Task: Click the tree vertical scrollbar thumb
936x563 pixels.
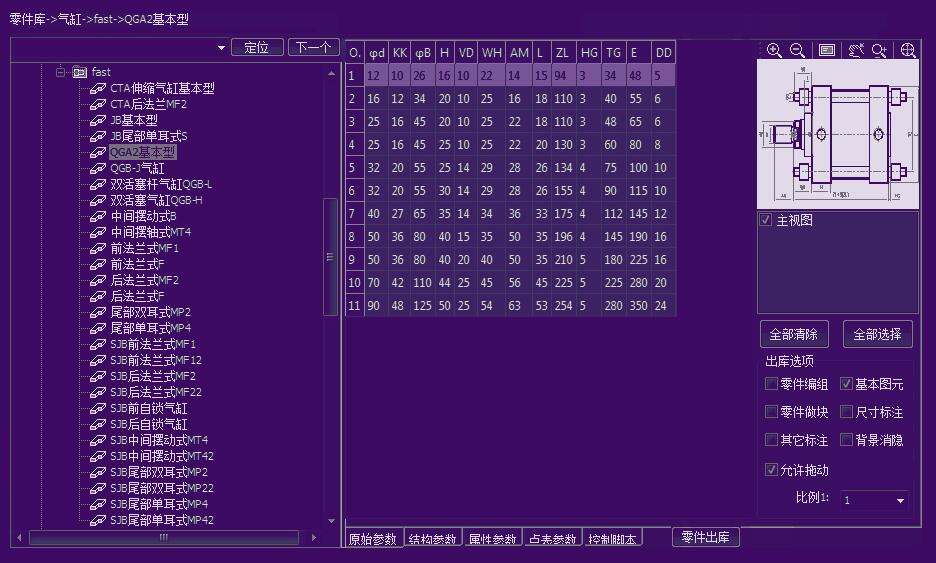Action: coord(330,257)
